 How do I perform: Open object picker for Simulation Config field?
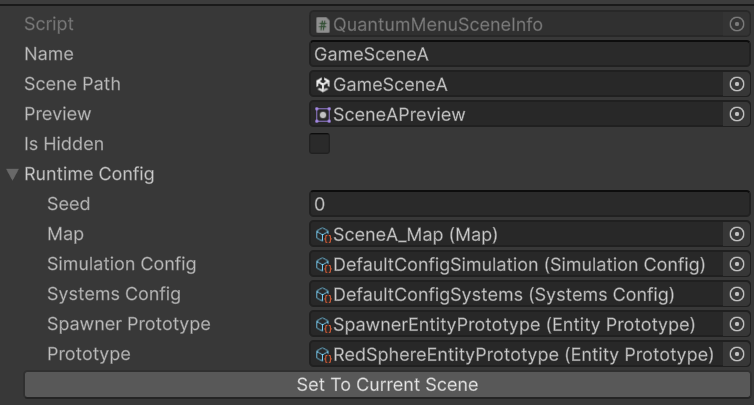pyautogui.click(x=737, y=264)
